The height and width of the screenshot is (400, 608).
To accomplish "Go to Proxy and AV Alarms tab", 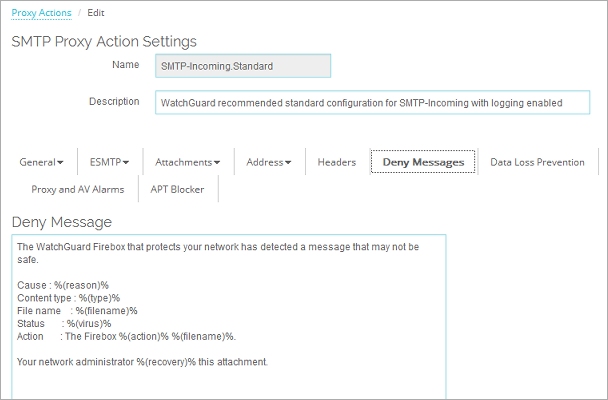I will [x=77, y=188].
